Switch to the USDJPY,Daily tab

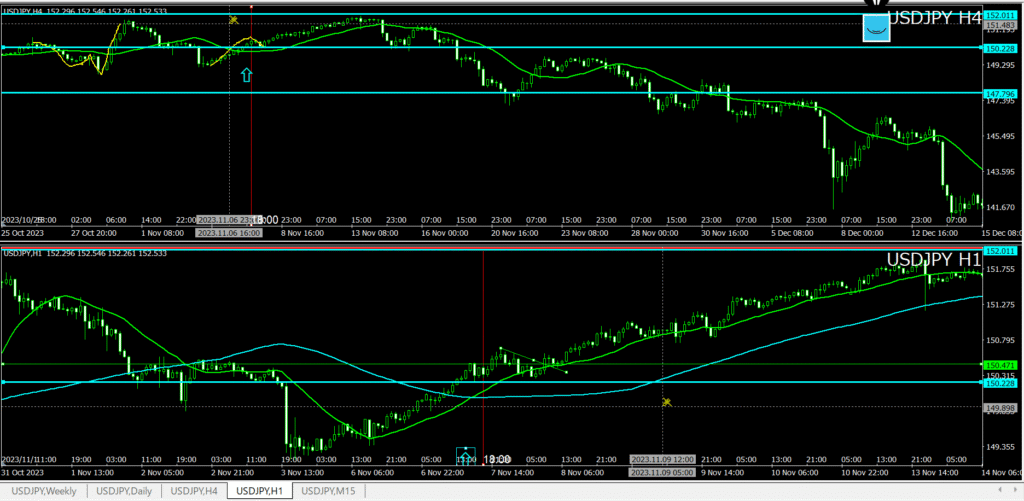[x=124, y=491]
